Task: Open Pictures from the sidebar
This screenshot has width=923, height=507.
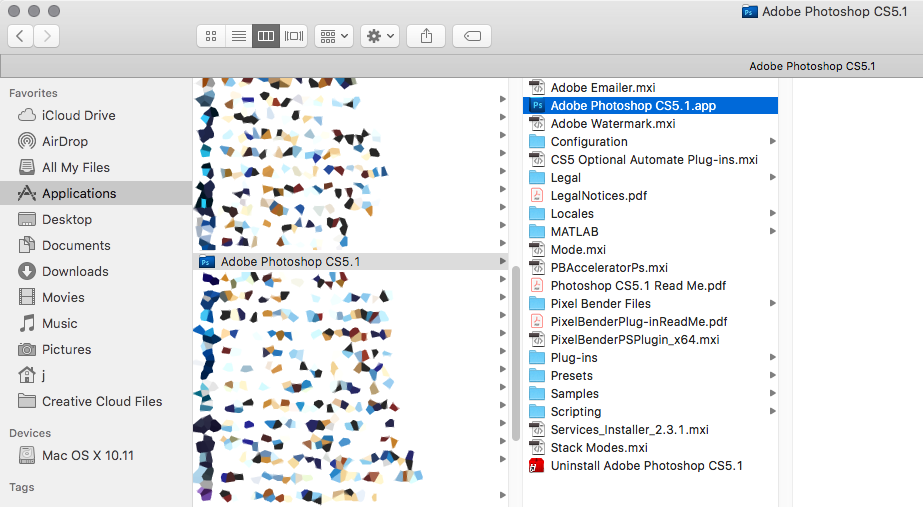Action: click(x=96, y=349)
